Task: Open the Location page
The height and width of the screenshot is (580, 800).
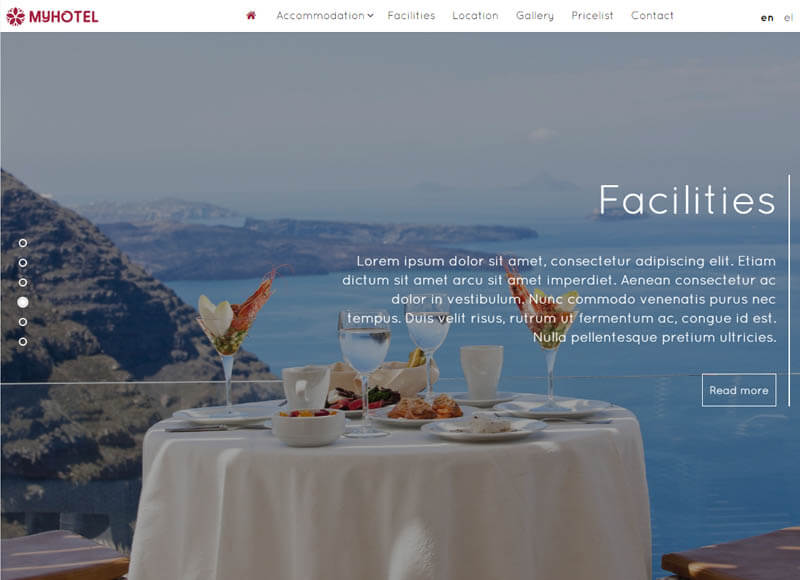Action: pos(475,16)
